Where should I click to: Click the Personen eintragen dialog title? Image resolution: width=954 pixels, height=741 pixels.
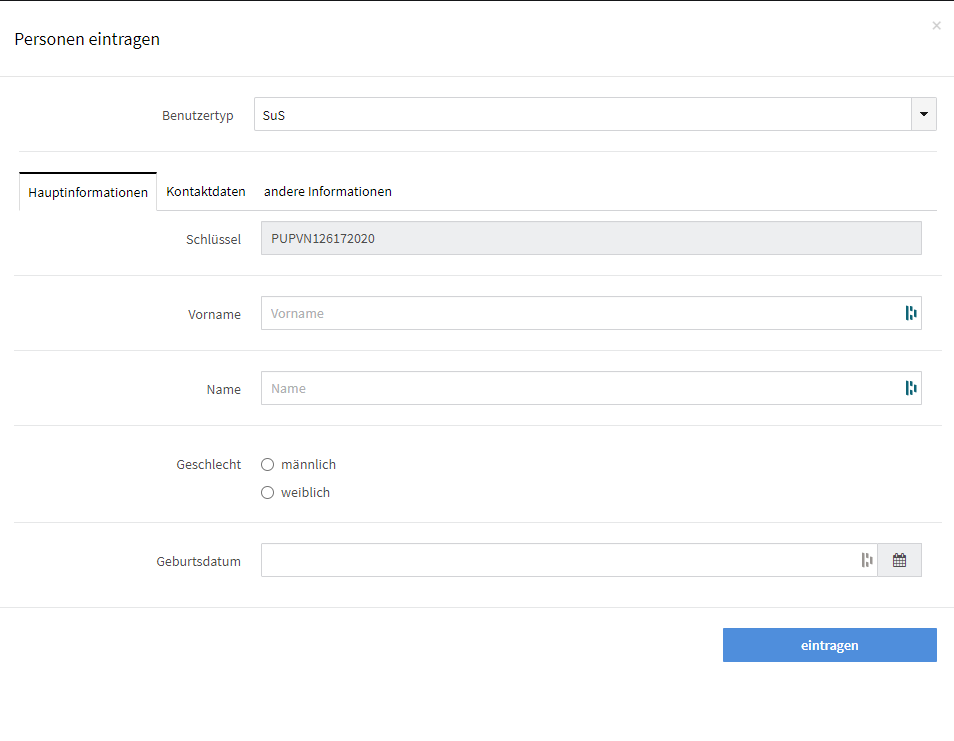[87, 39]
